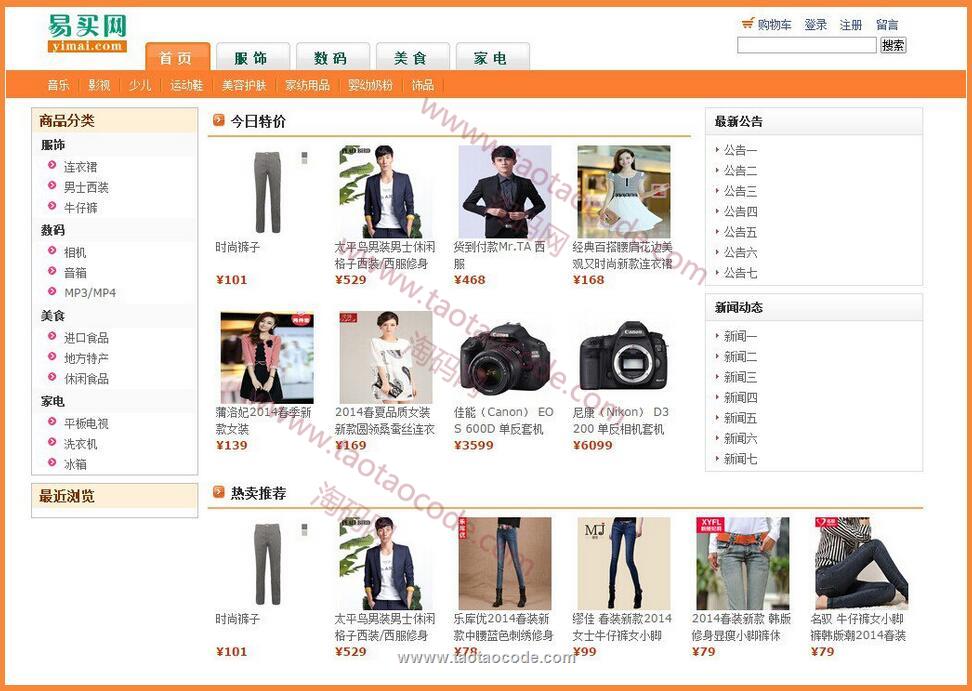Click the search text input field
The height and width of the screenshot is (691, 972).
[806, 45]
